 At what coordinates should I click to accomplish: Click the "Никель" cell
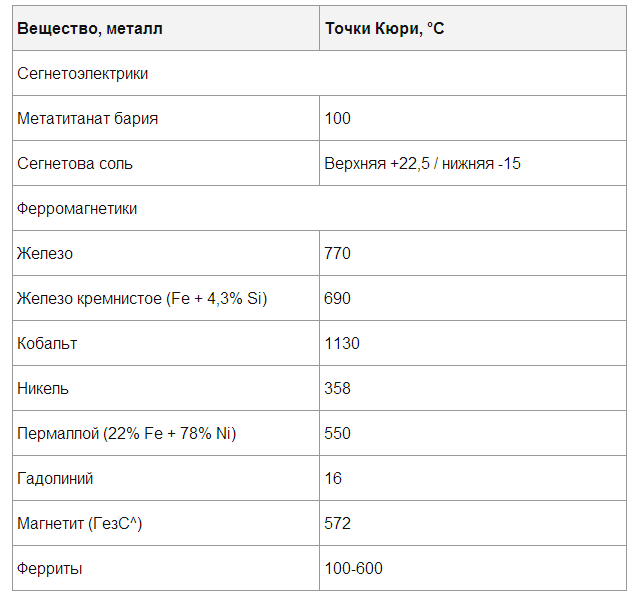[x=43, y=389]
